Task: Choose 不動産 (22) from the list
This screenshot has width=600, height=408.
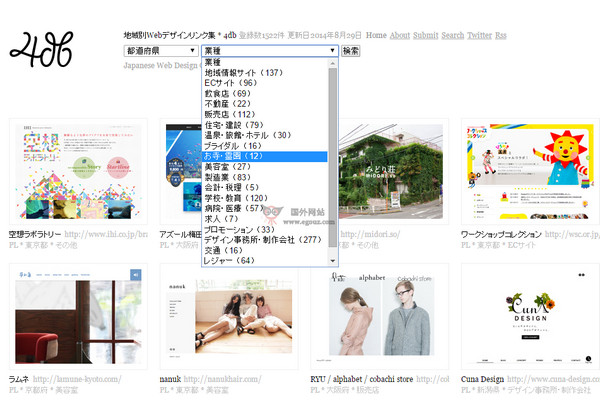Action: coord(264,104)
